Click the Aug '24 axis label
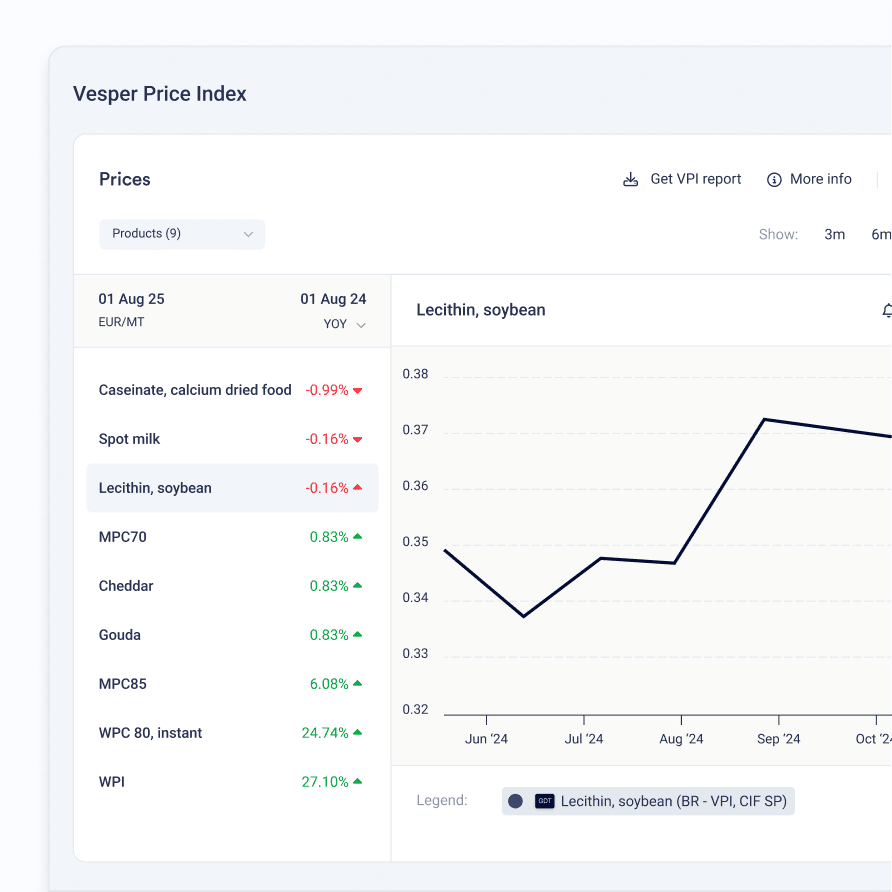892x892 pixels. (x=681, y=739)
